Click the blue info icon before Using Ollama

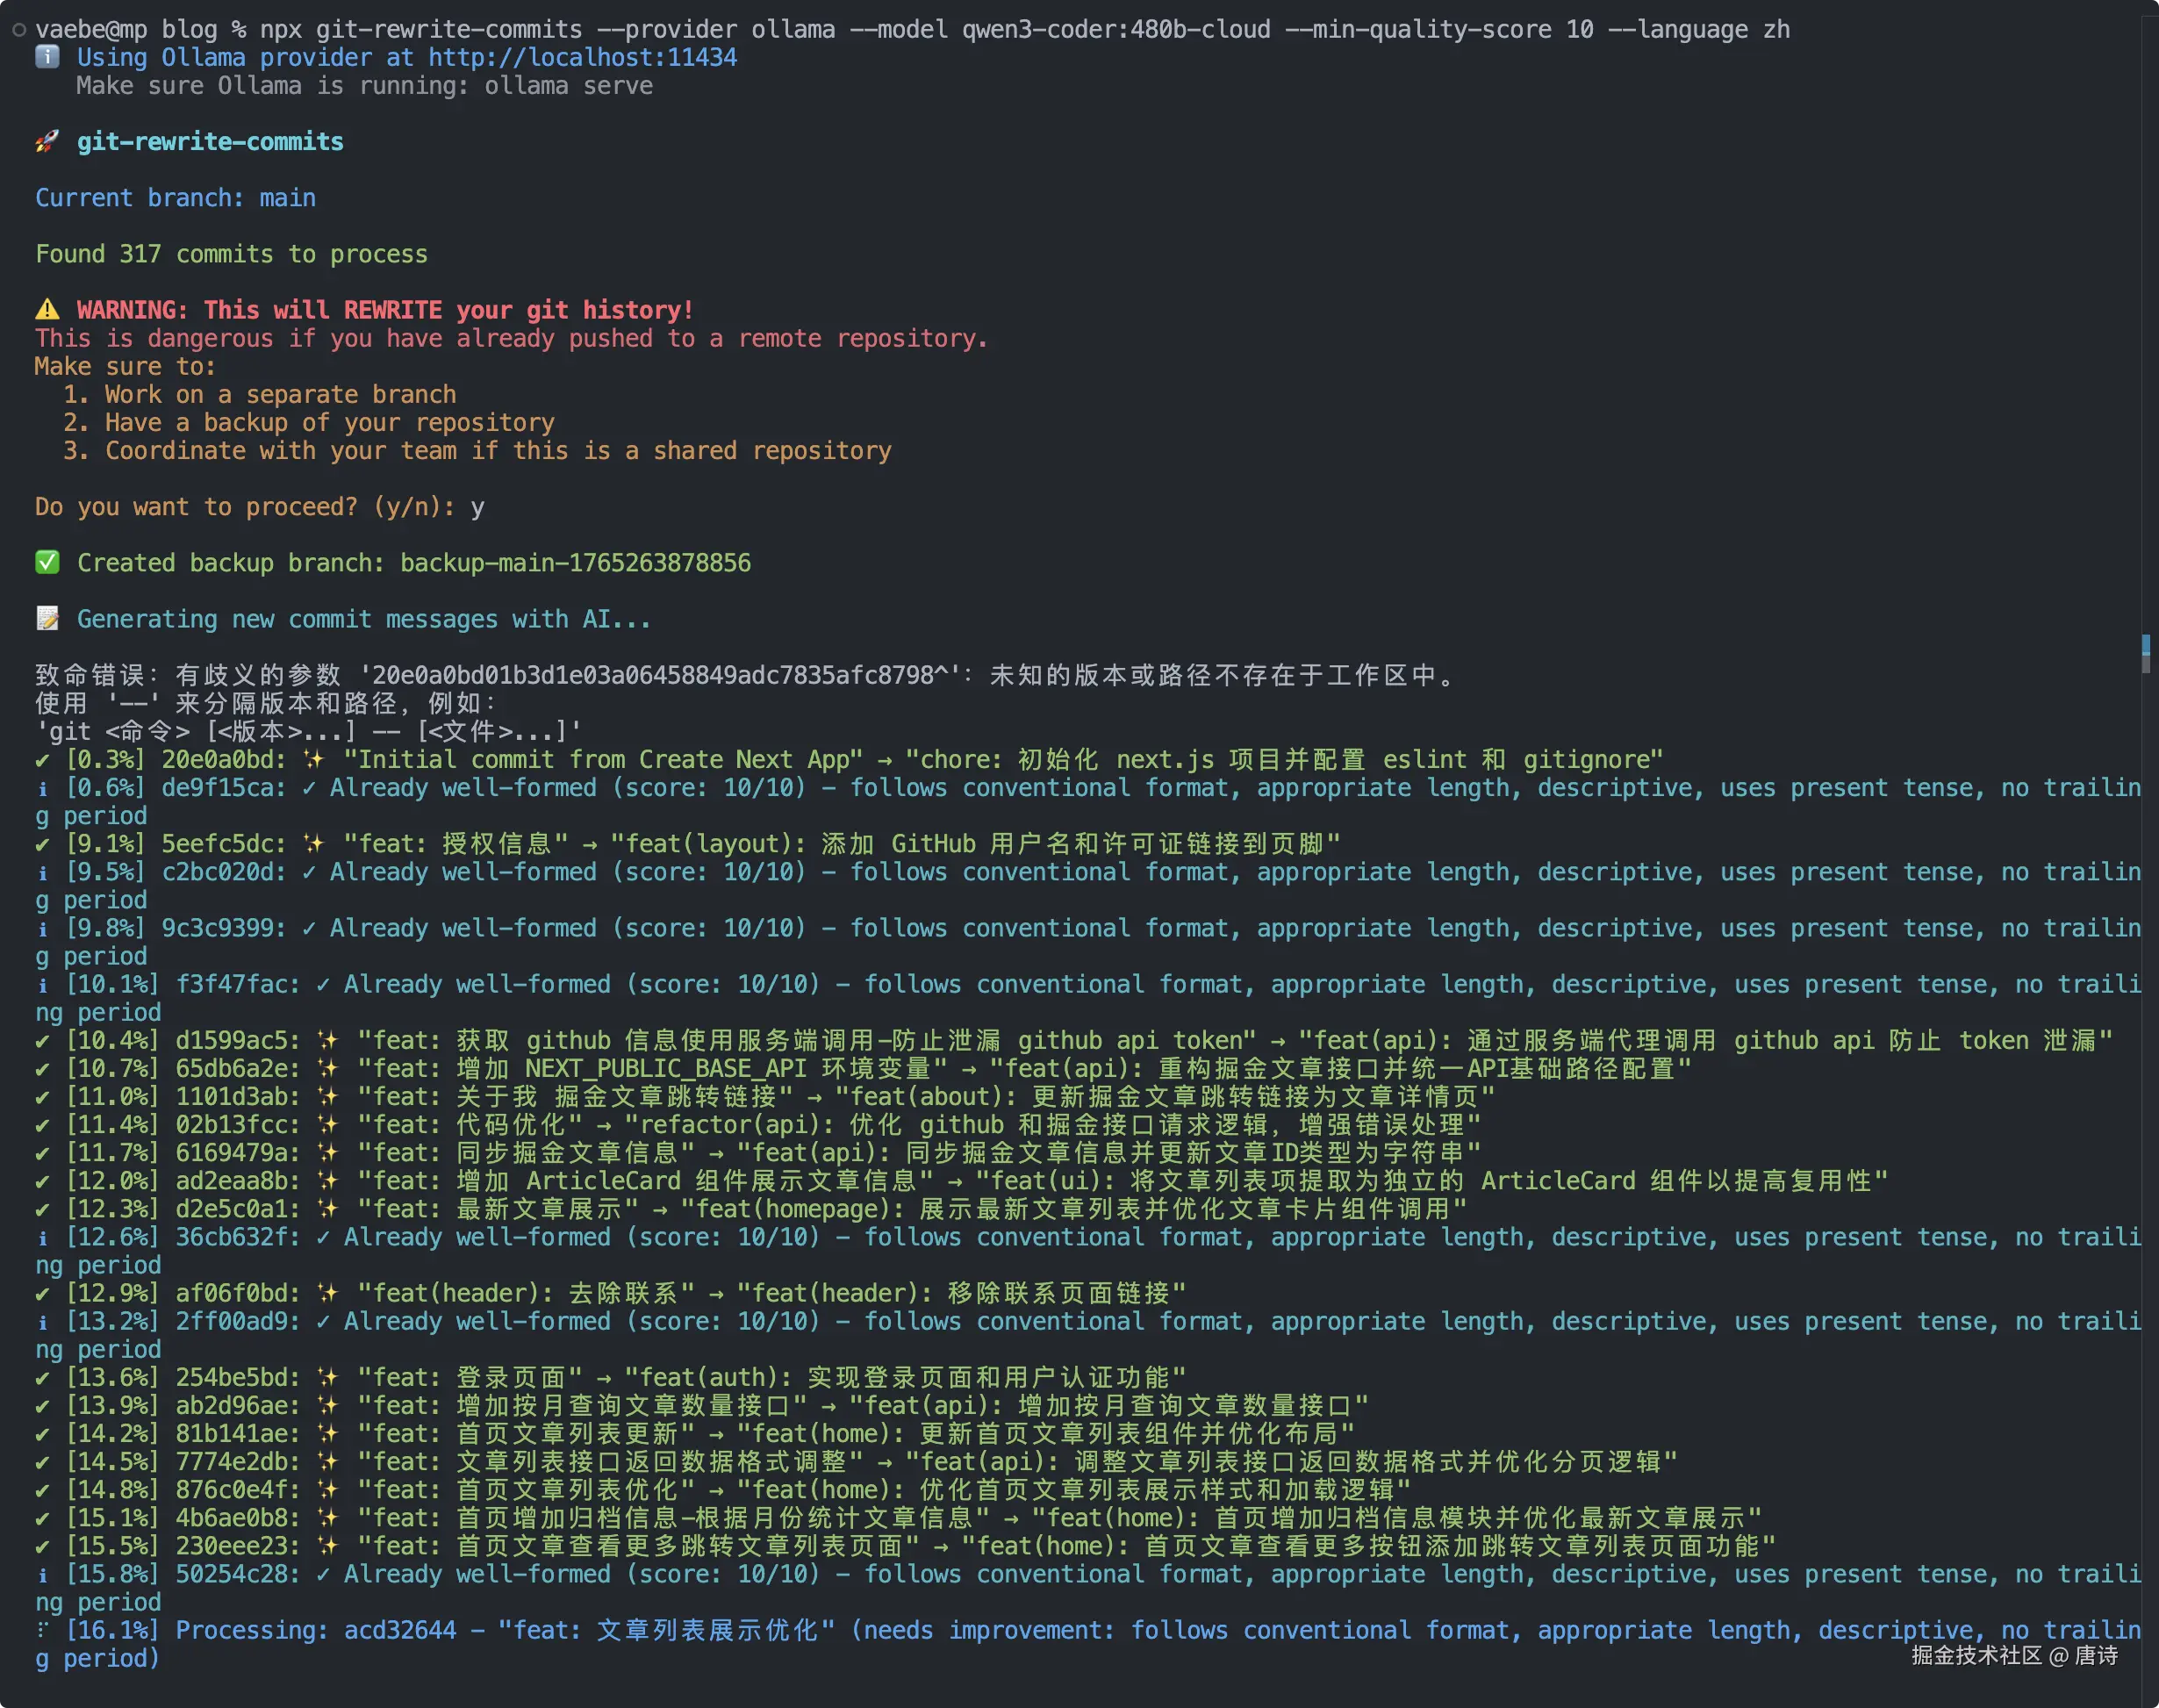point(47,58)
